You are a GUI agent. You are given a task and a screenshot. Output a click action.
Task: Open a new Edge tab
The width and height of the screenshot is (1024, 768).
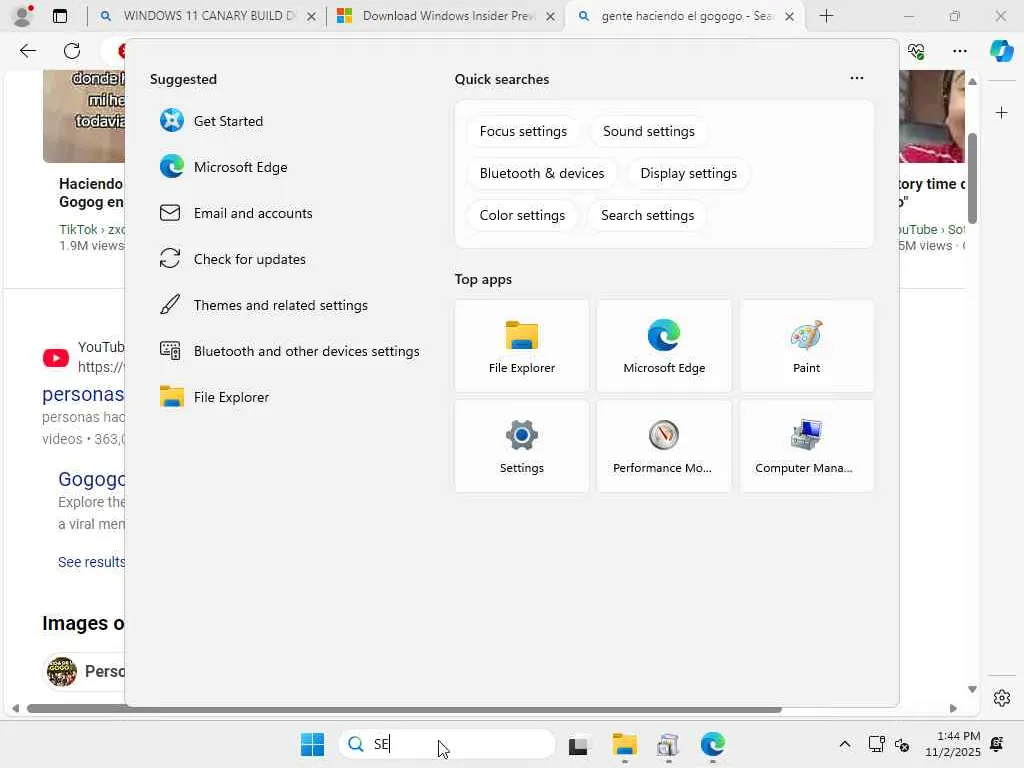point(826,16)
